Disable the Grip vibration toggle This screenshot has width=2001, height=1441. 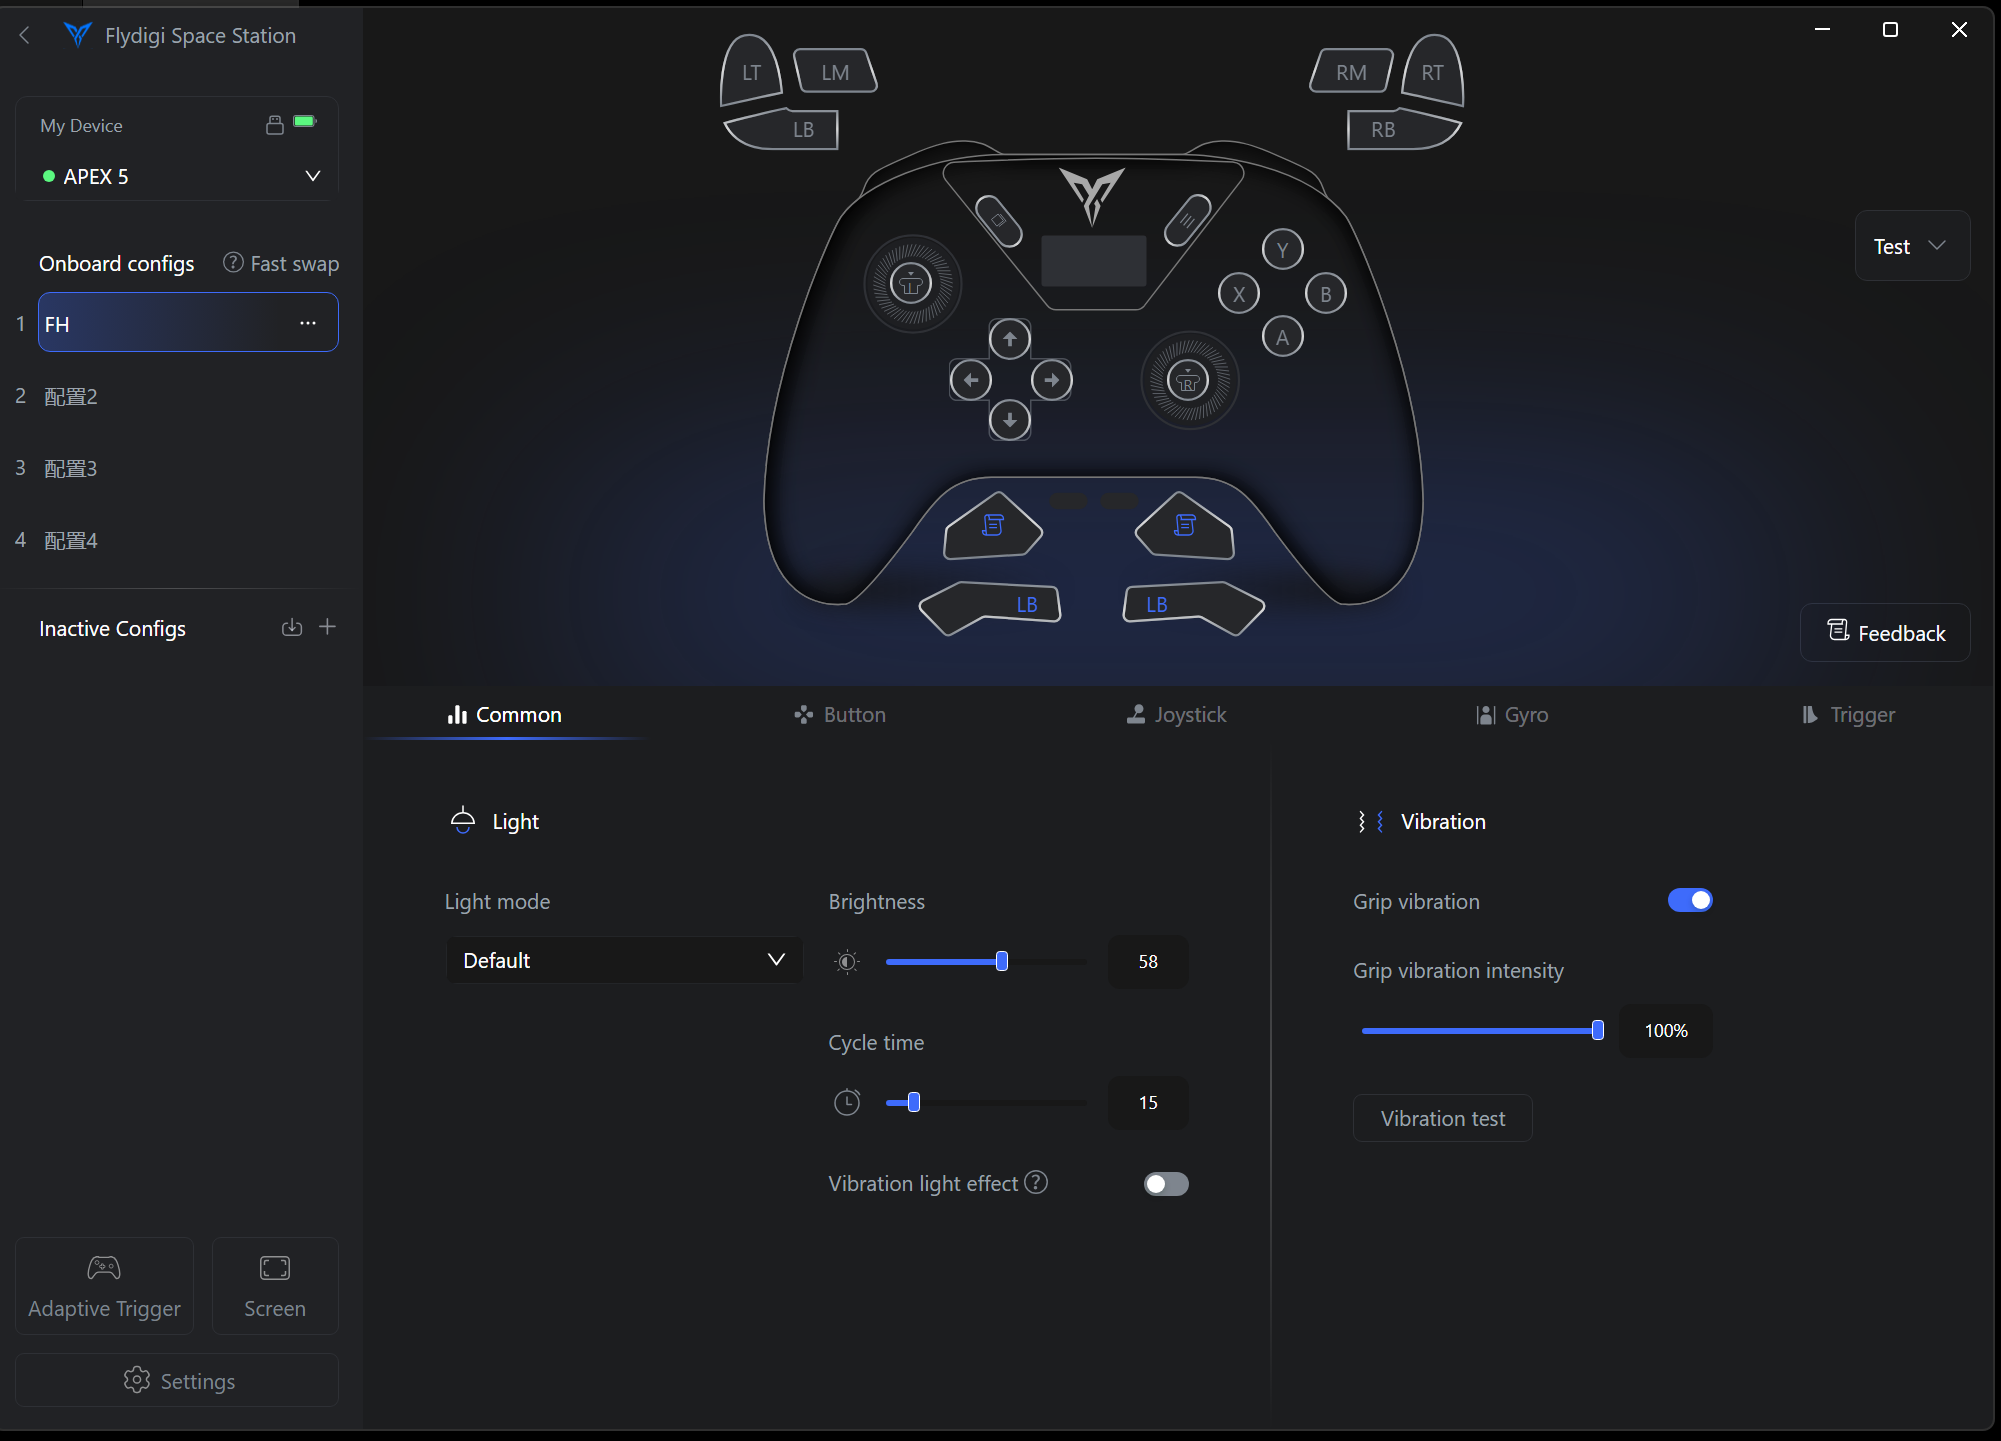1689,901
